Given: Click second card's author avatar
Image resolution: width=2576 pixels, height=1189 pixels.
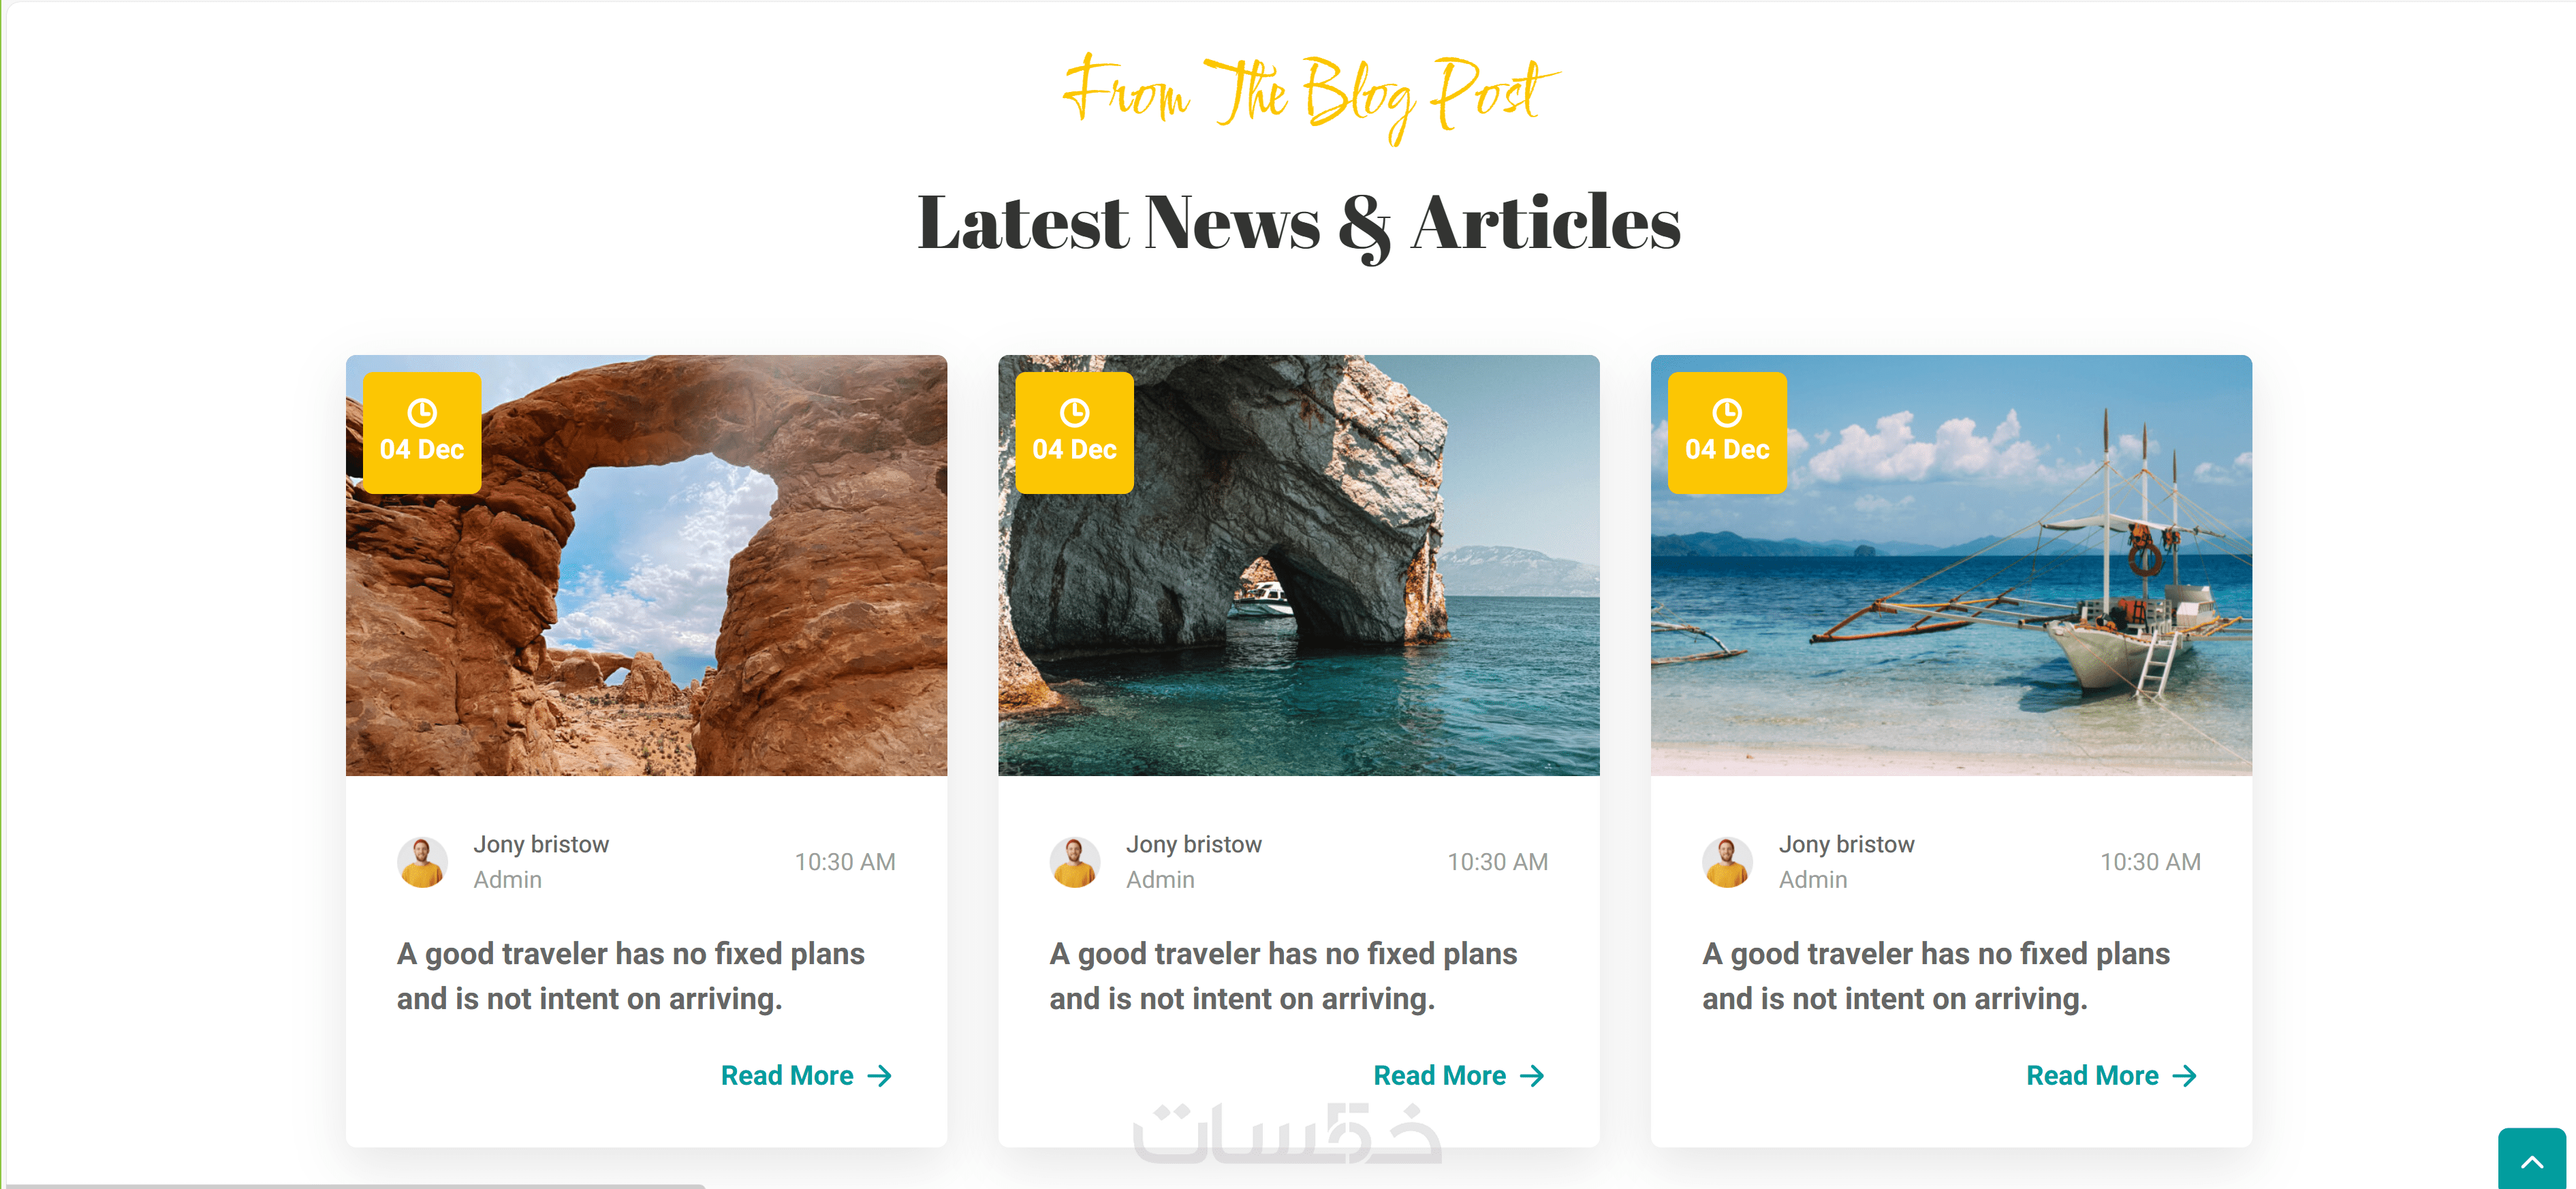Looking at the screenshot, I should 1075,862.
